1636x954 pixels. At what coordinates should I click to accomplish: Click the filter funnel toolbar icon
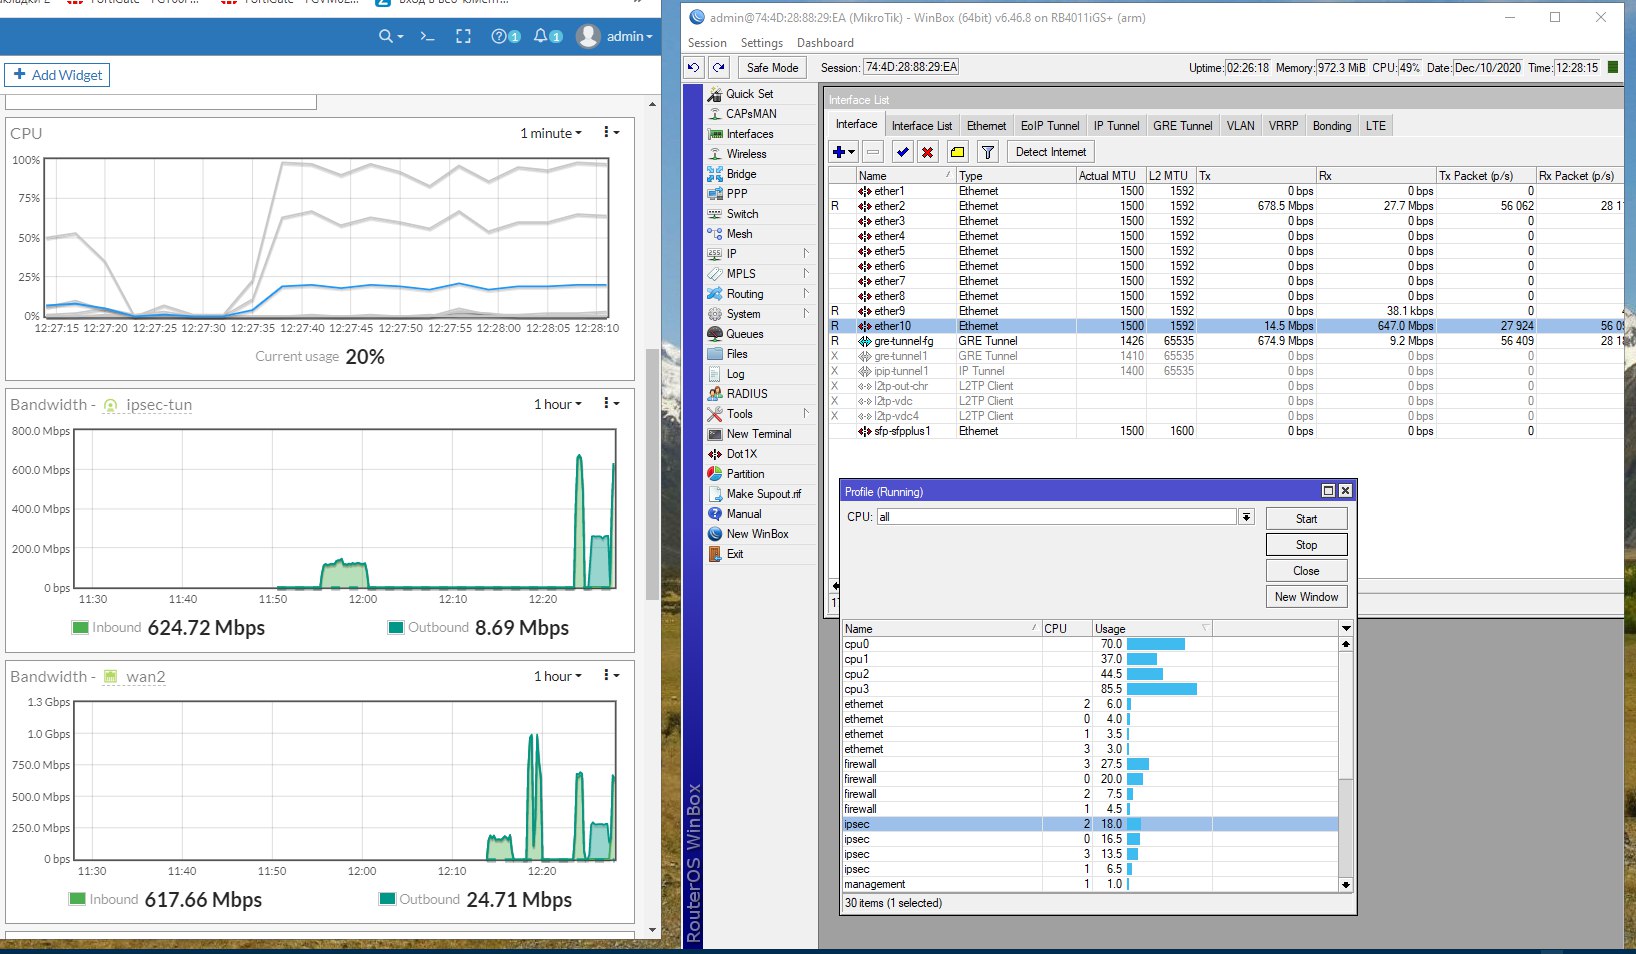coord(987,152)
